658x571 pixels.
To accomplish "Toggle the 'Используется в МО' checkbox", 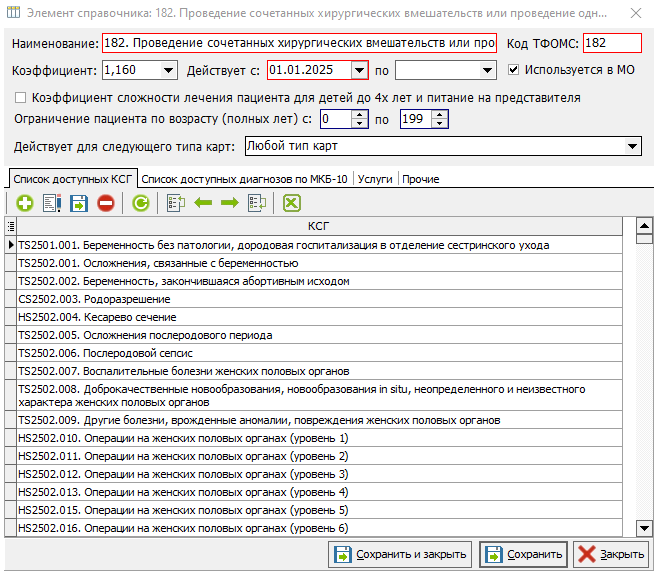I will pyautogui.click(x=514, y=70).
